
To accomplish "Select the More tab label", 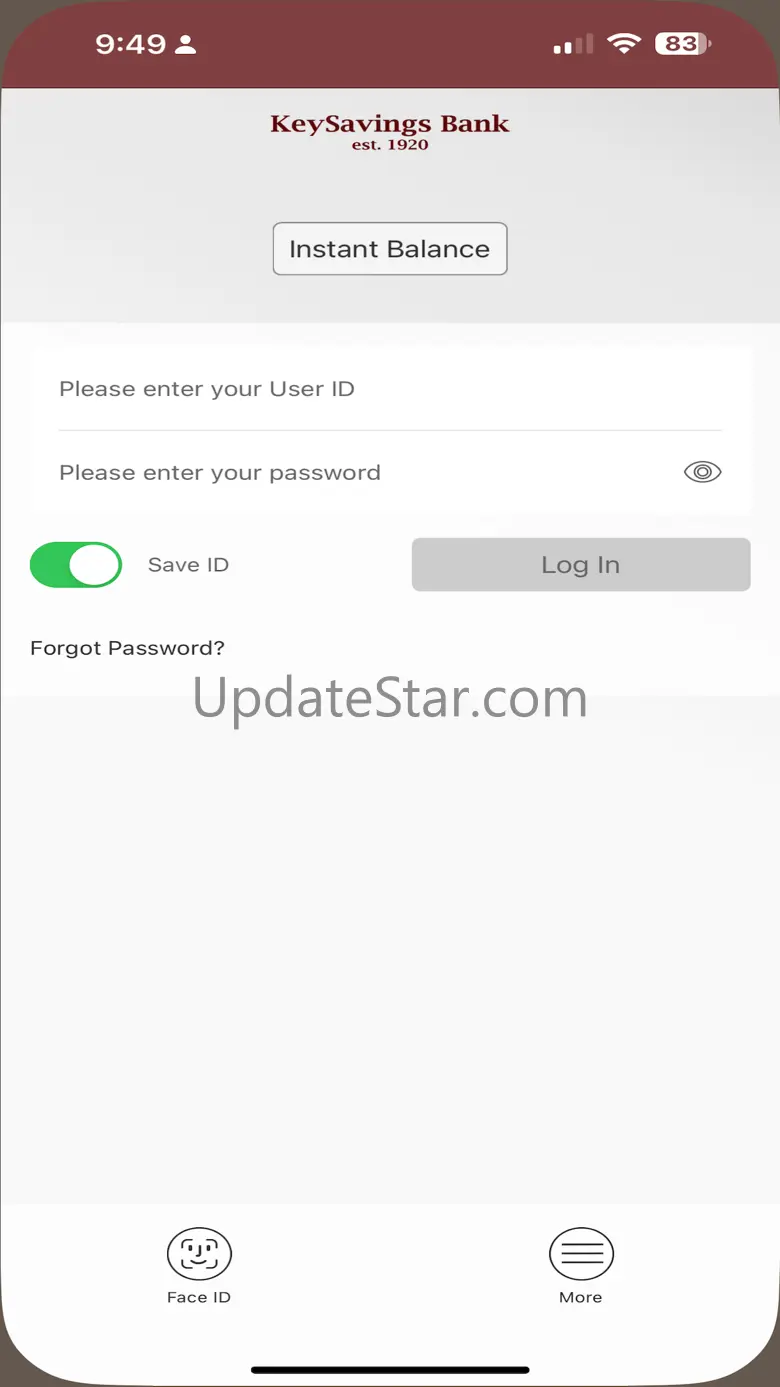I will point(581,1297).
